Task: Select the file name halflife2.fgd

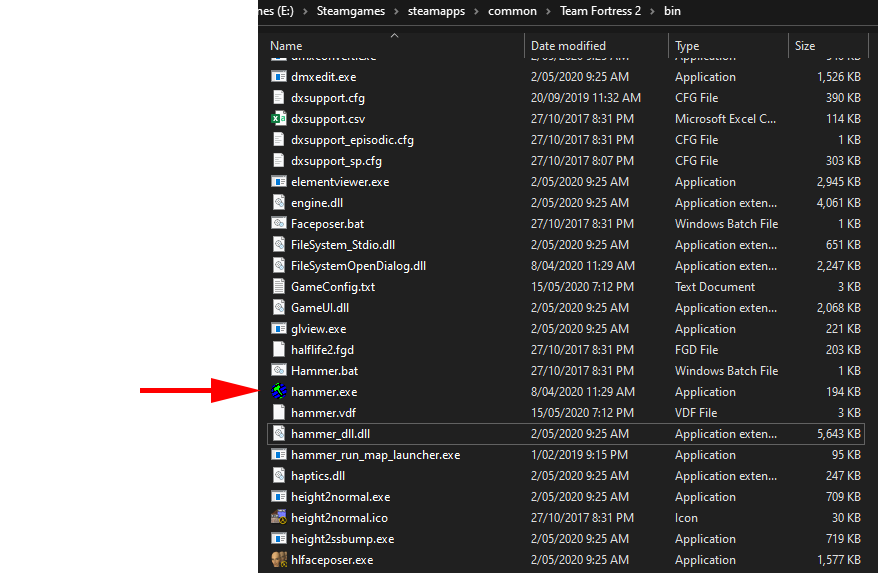Action: click(x=323, y=350)
